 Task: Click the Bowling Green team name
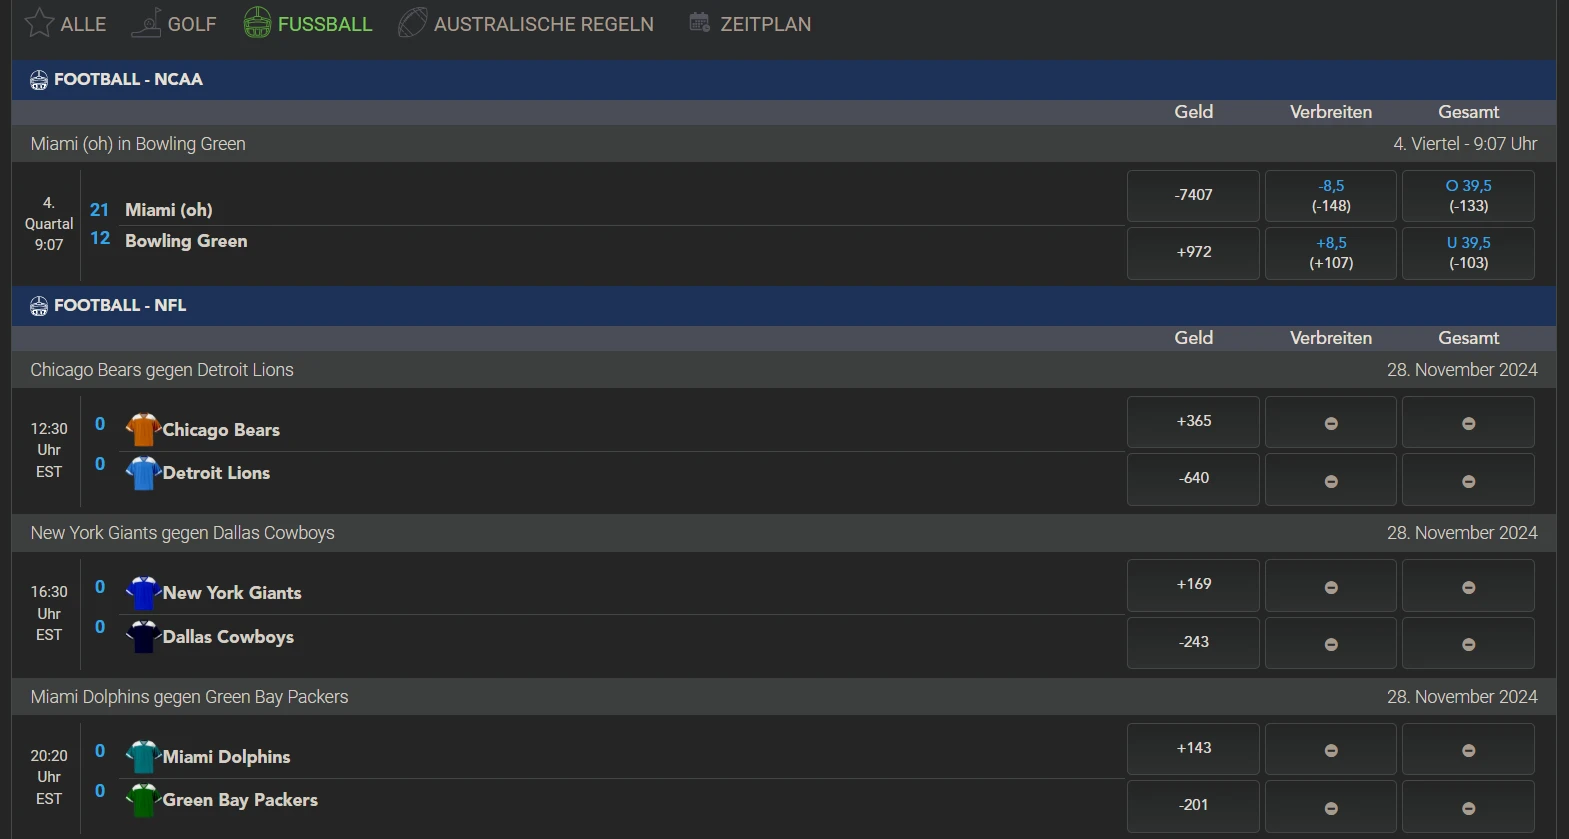point(186,241)
